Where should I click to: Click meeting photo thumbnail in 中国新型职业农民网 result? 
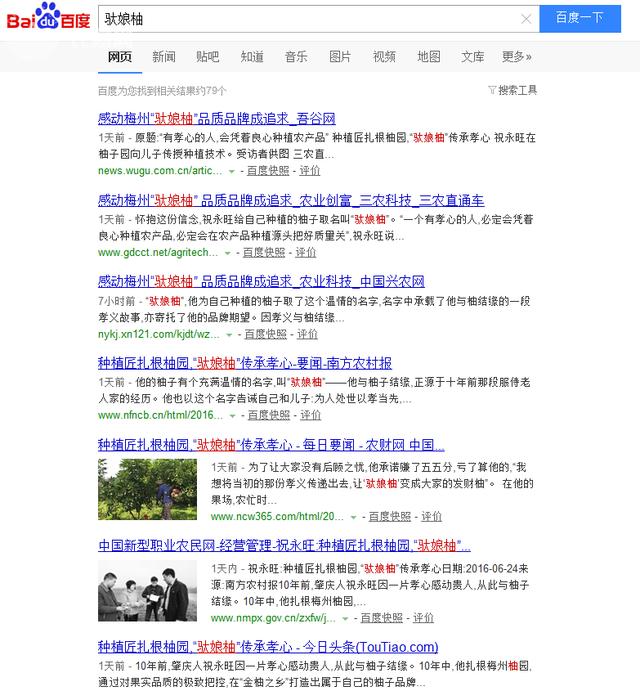147,590
